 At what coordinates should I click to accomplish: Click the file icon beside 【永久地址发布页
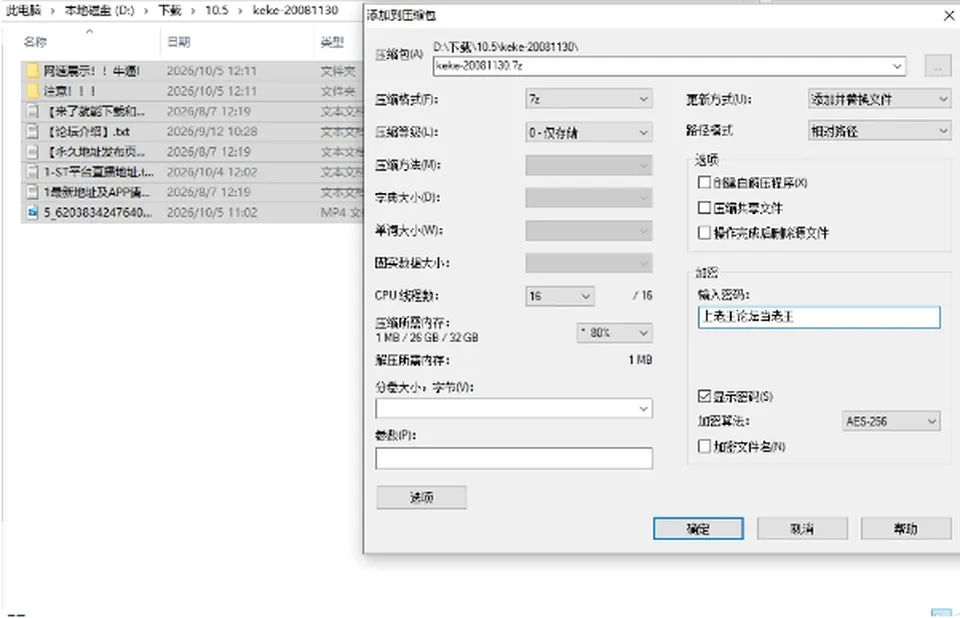32,152
